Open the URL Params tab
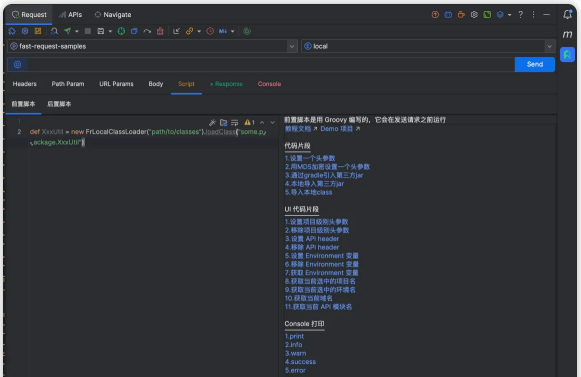 point(116,84)
